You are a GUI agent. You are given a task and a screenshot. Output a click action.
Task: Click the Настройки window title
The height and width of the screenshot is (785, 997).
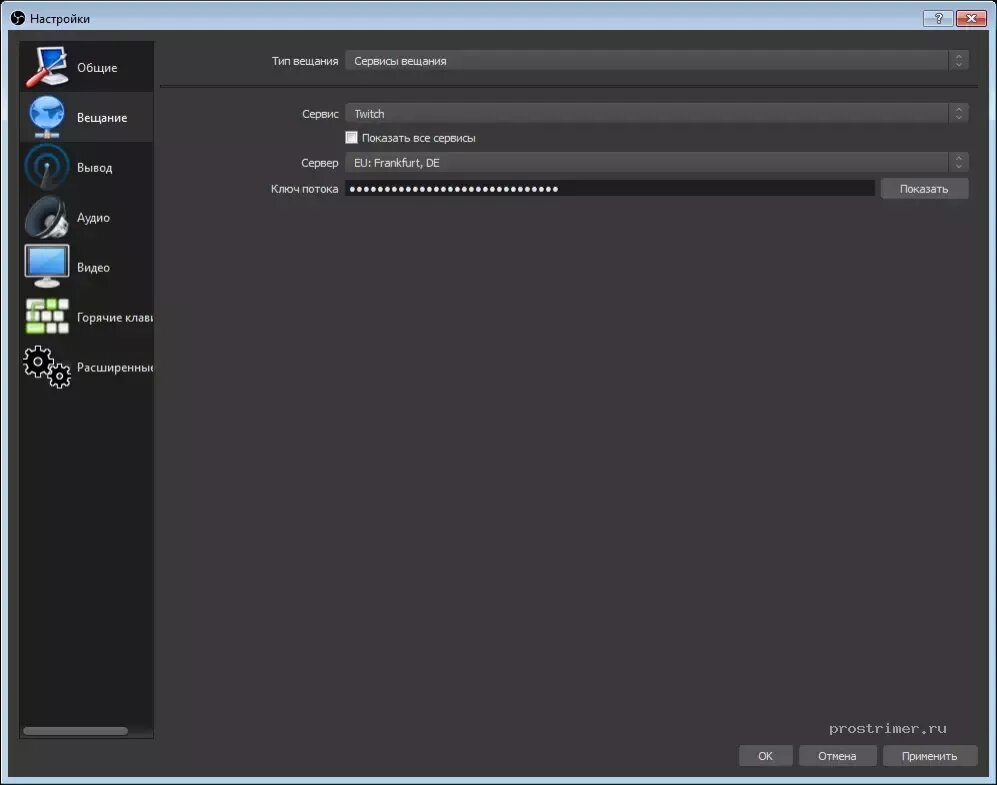[x=60, y=19]
